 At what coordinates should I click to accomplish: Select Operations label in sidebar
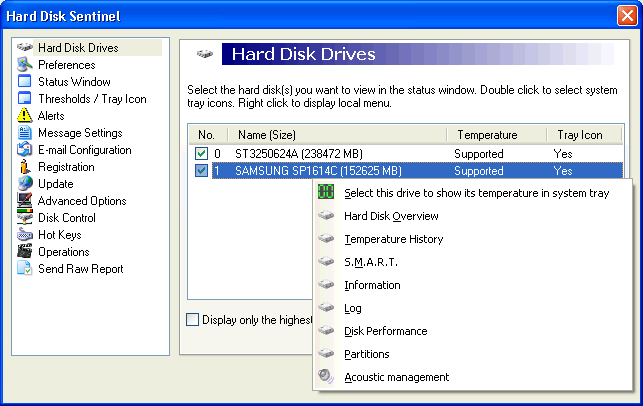pyautogui.click(x=64, y=252)
